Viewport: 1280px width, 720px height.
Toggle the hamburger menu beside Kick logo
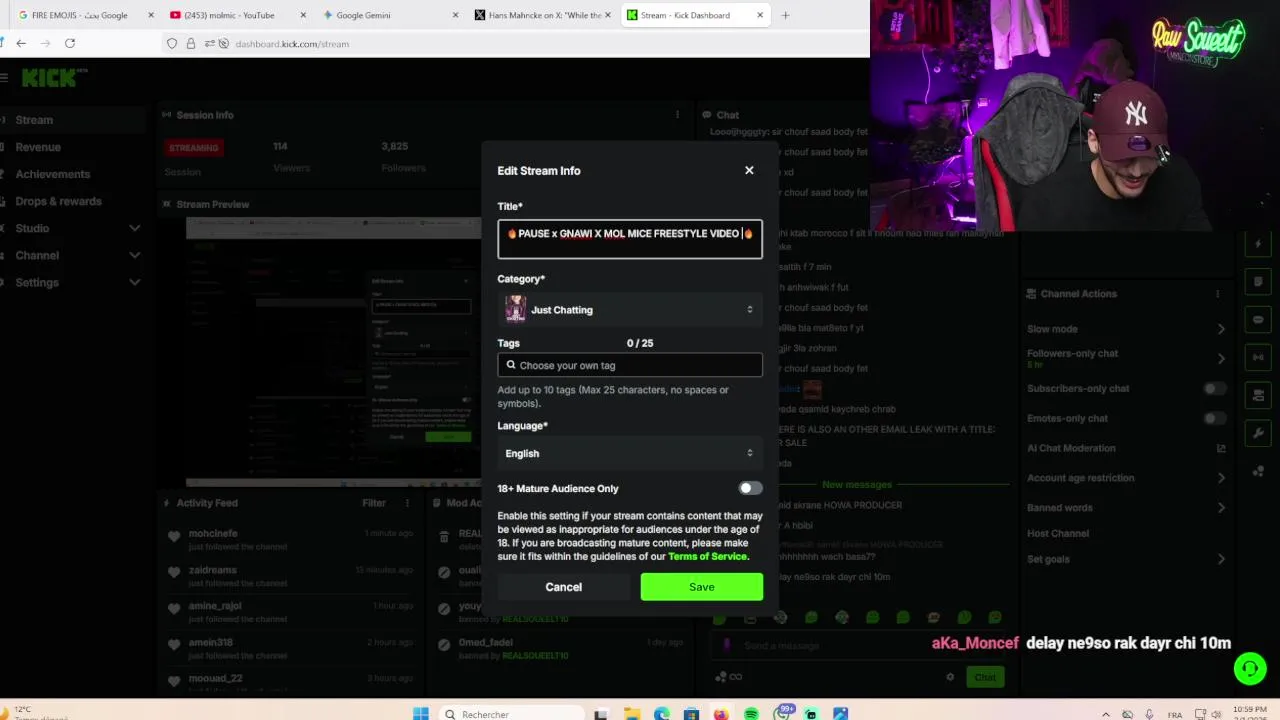point(4,78)
